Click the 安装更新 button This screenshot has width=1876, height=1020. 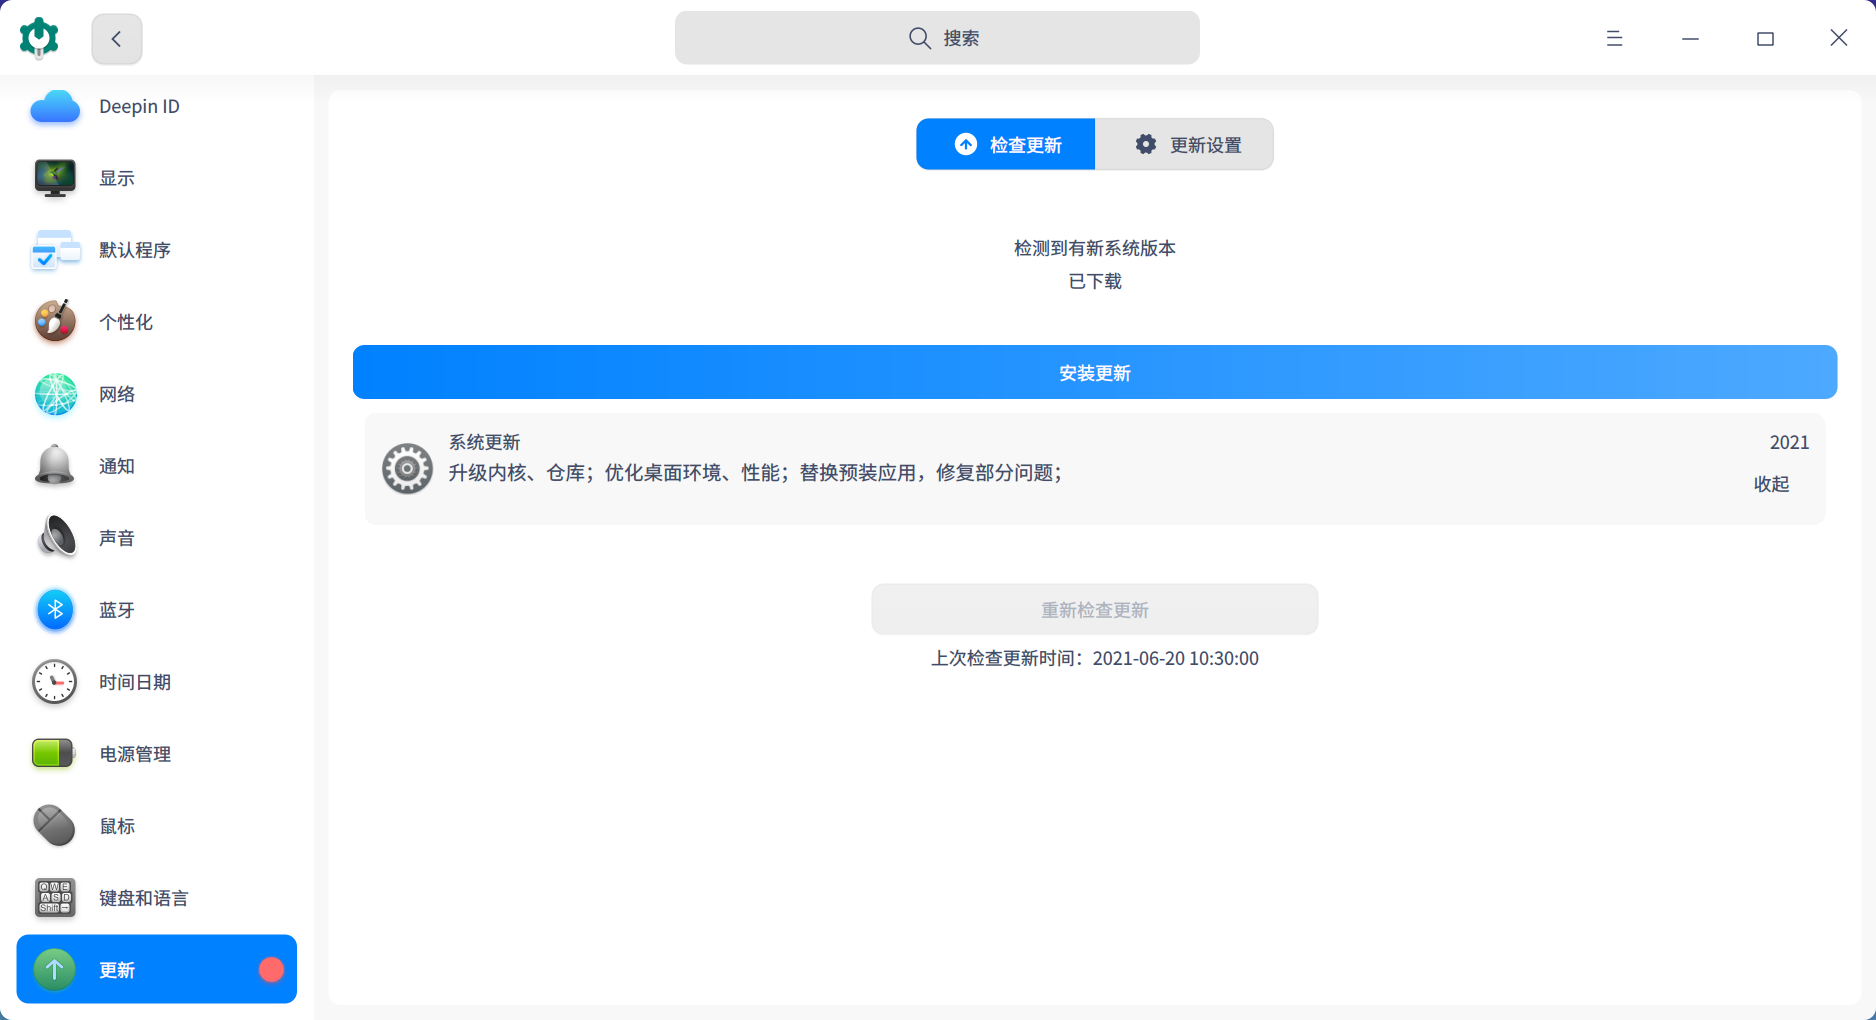(x=1095, y=372)
